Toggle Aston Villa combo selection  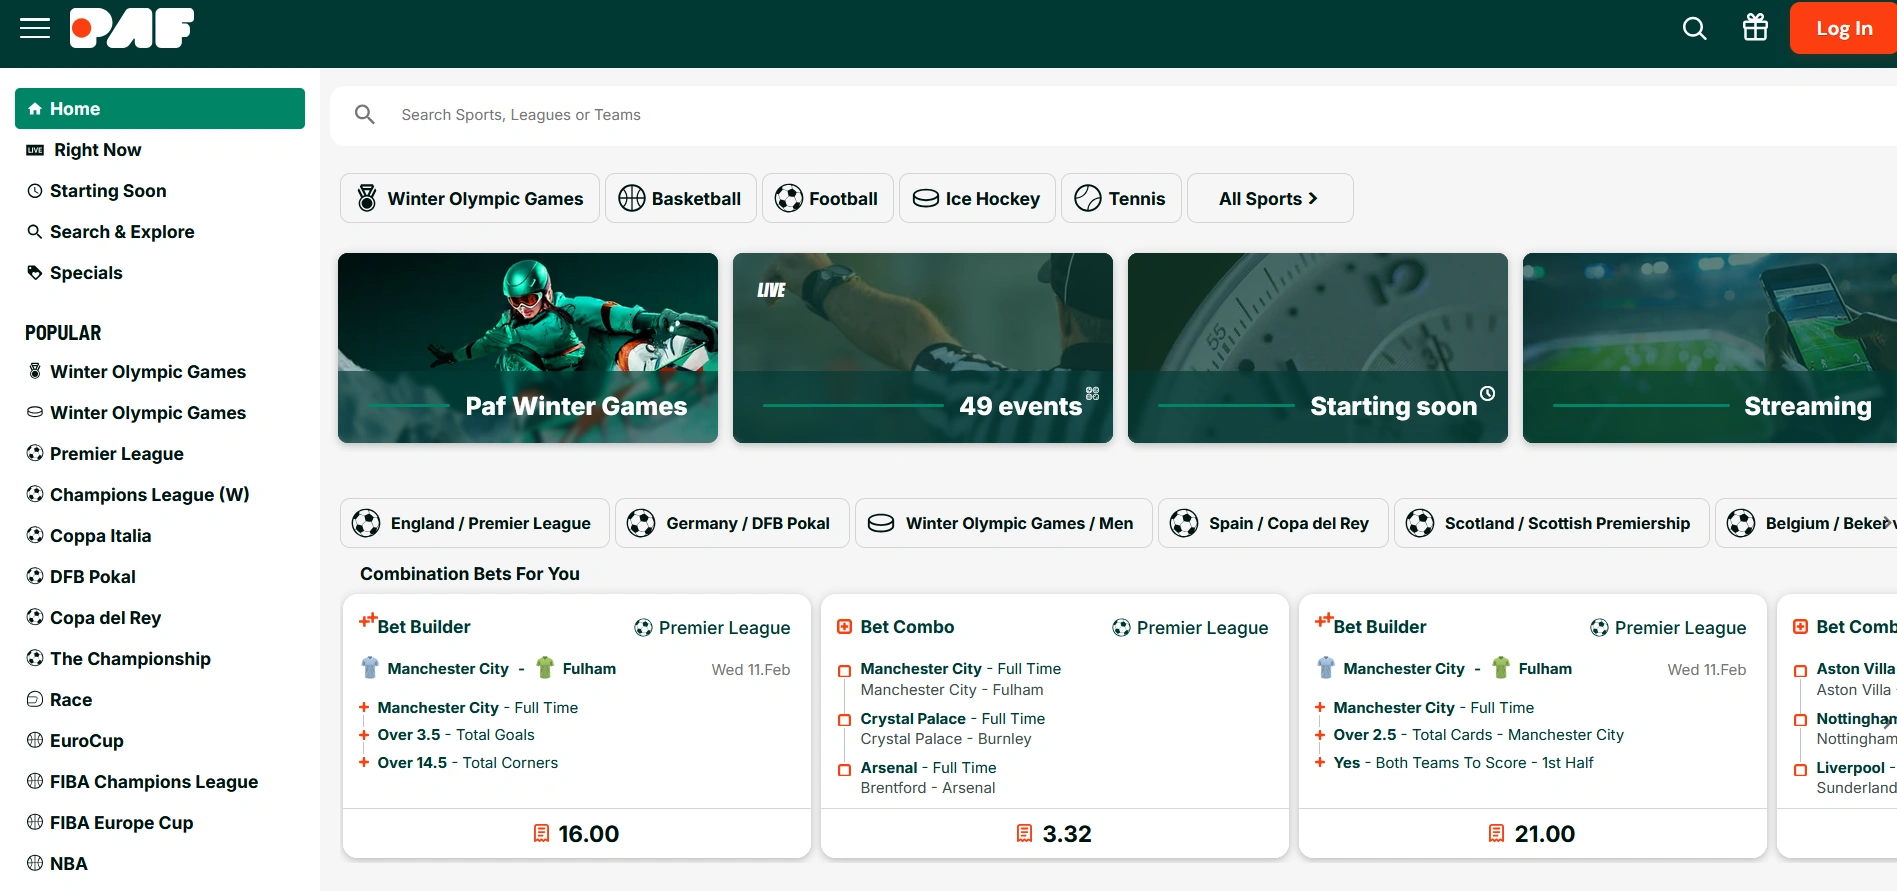1801,670
